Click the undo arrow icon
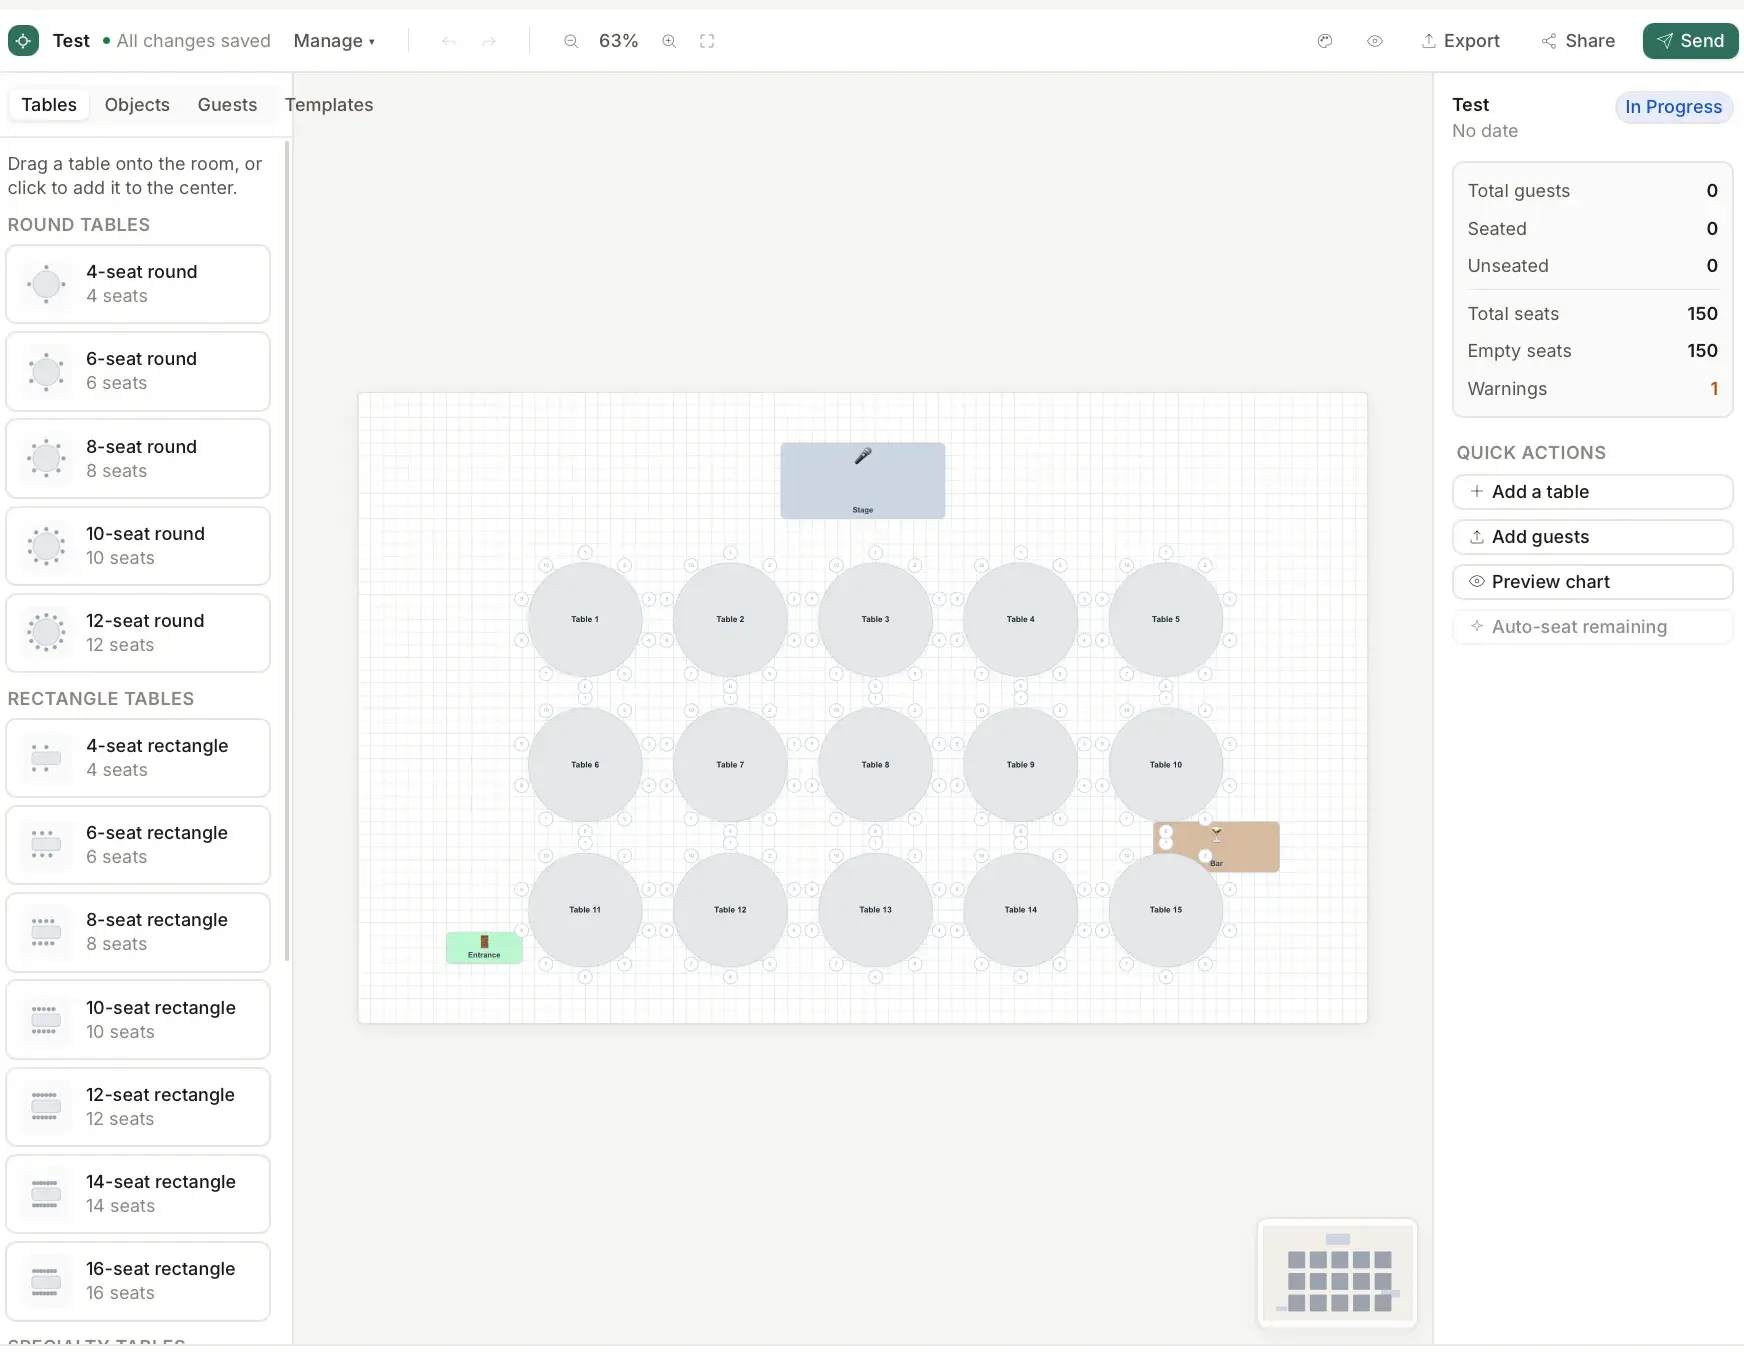The width and height of the screenshot is (1744, 1352). point(449,41)
